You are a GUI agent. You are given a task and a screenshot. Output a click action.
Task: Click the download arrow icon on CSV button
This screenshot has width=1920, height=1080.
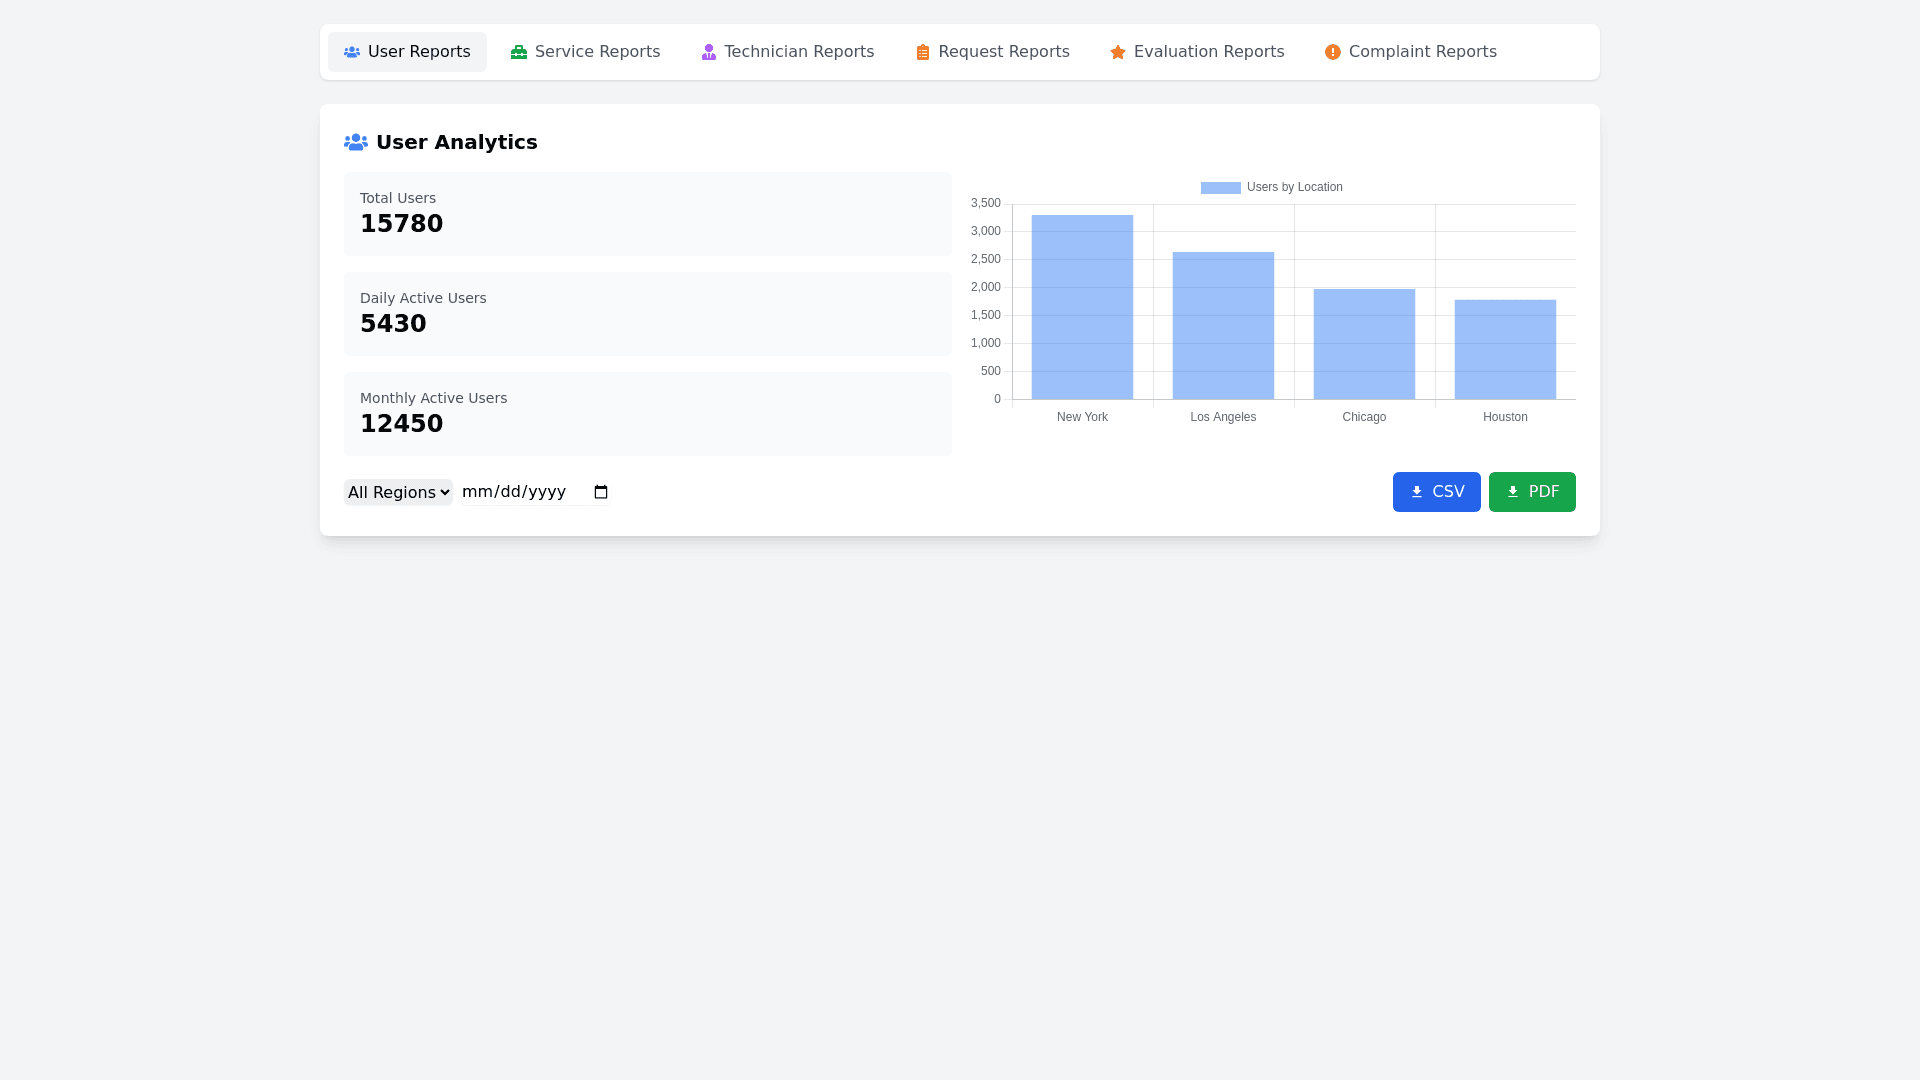tap(1417, 492)
